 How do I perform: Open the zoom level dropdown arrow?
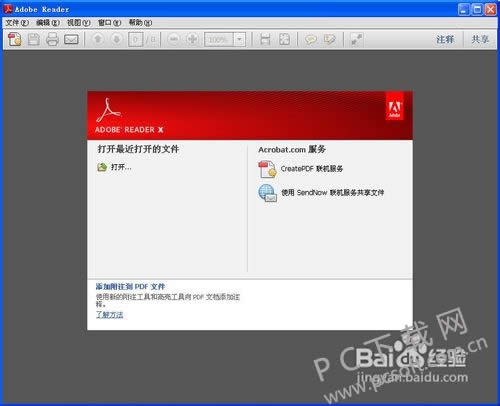point(239,40)
